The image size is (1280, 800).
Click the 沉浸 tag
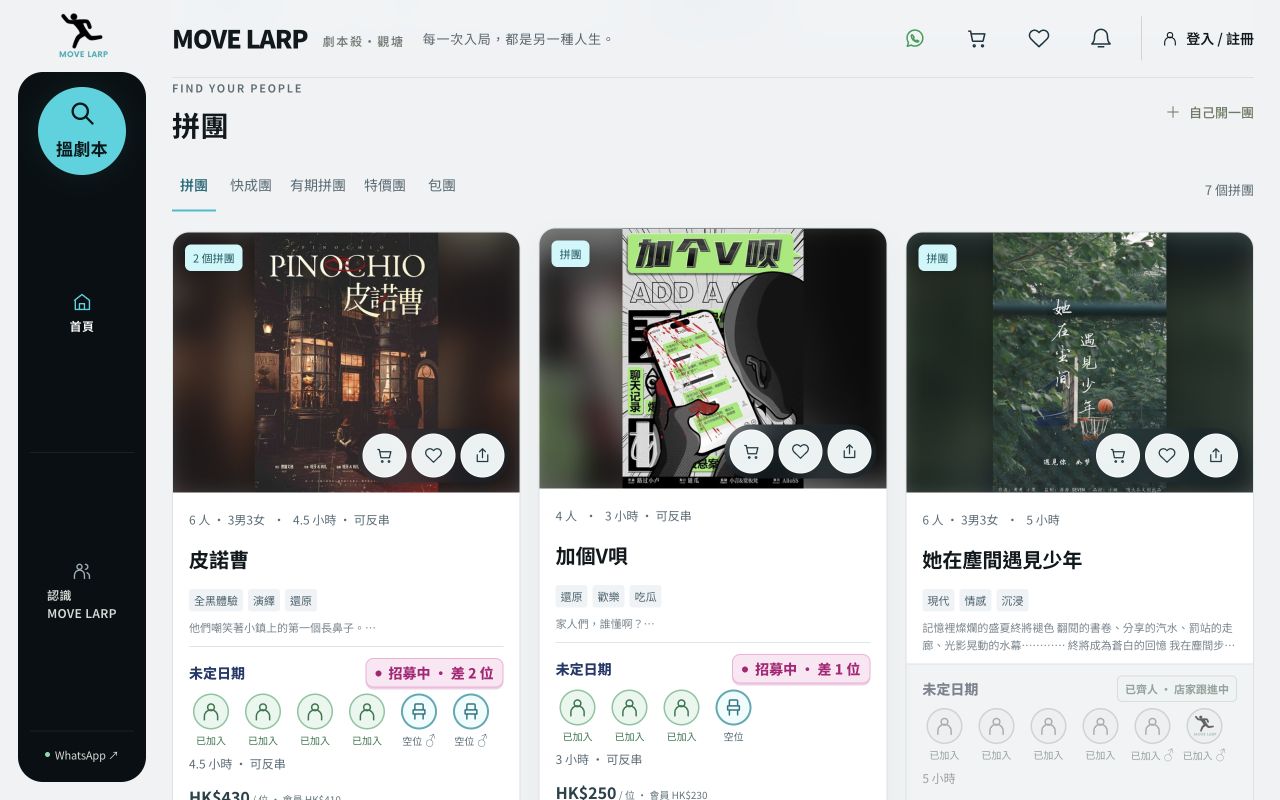[1012, 601]
